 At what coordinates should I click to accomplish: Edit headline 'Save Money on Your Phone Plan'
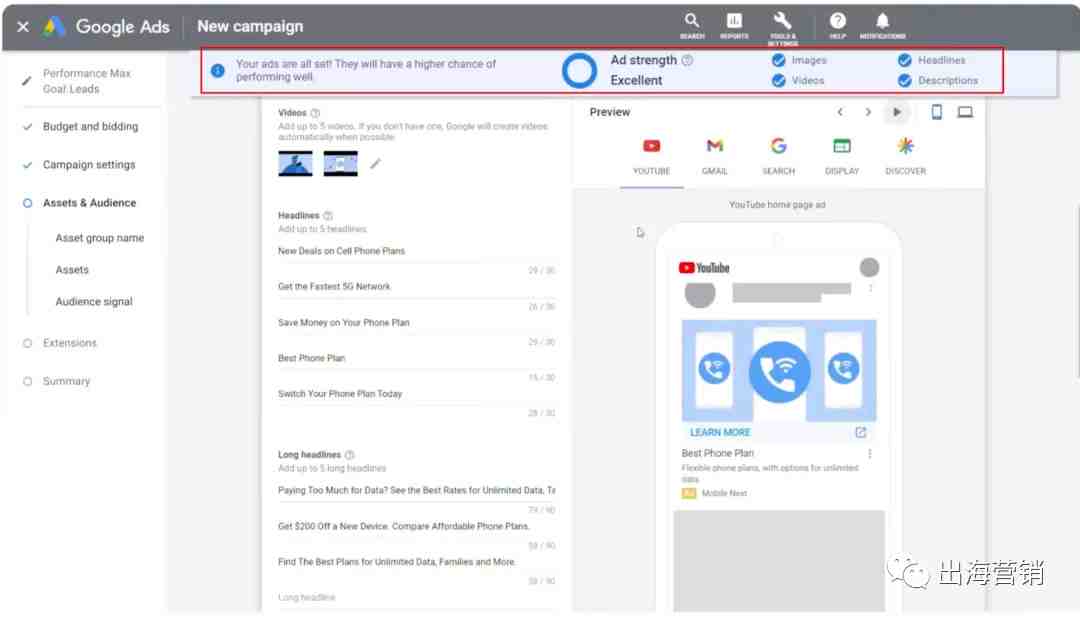(x=416, y=323)
